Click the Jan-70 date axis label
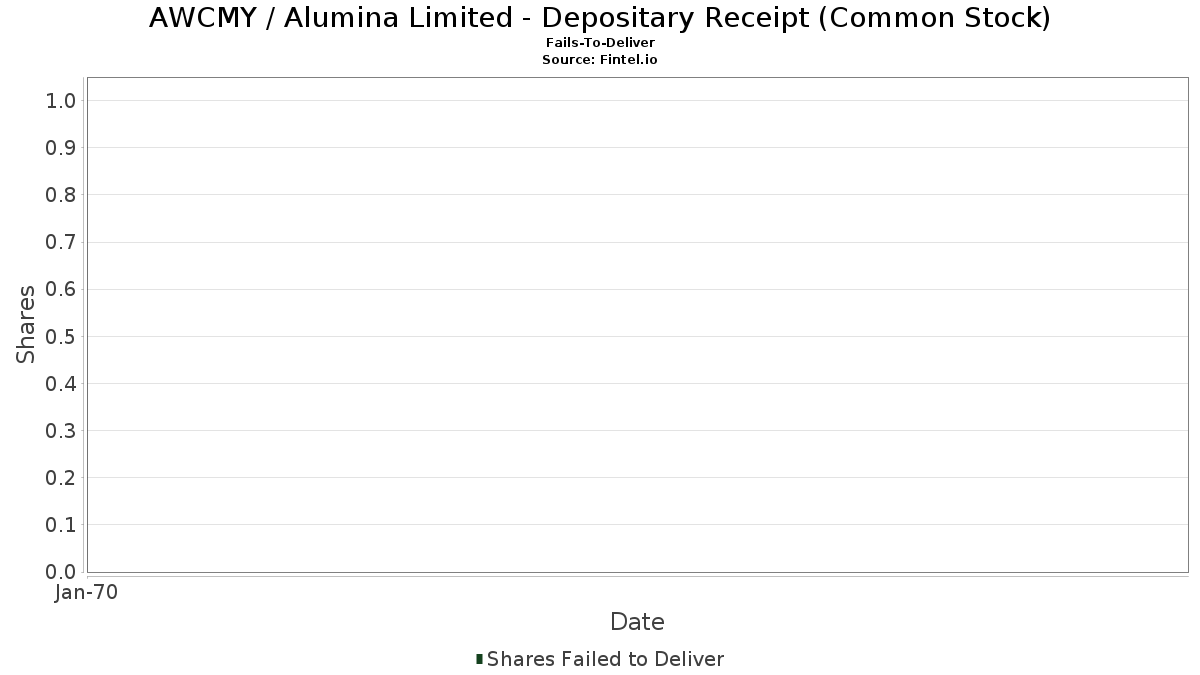The width and height of the screenshot is (1200, 675). [x=87, y=592]
